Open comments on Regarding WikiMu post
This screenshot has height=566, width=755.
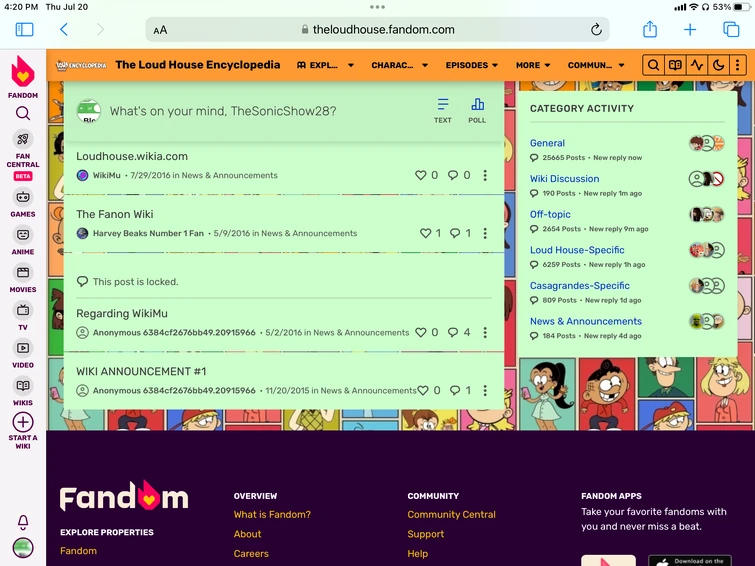pyautogui.click(x=453, y=332)
